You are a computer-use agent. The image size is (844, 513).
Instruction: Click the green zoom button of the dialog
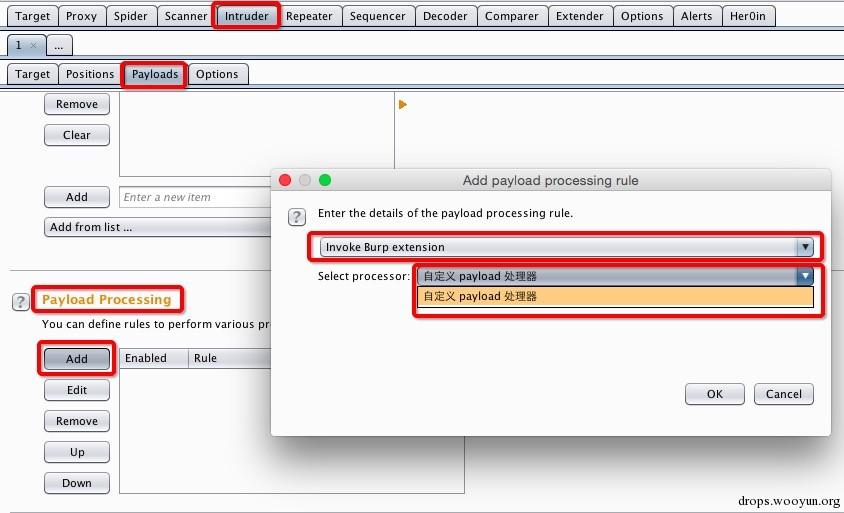[325, 180]
